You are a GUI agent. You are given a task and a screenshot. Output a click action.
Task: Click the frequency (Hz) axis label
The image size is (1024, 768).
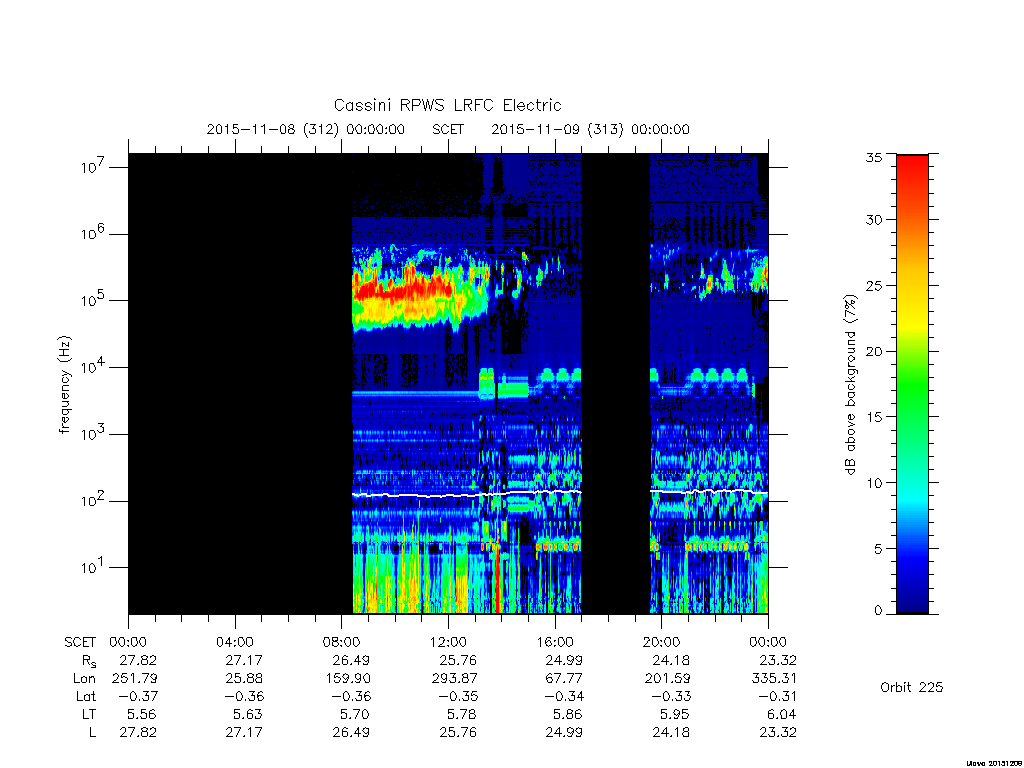(64, 385)
